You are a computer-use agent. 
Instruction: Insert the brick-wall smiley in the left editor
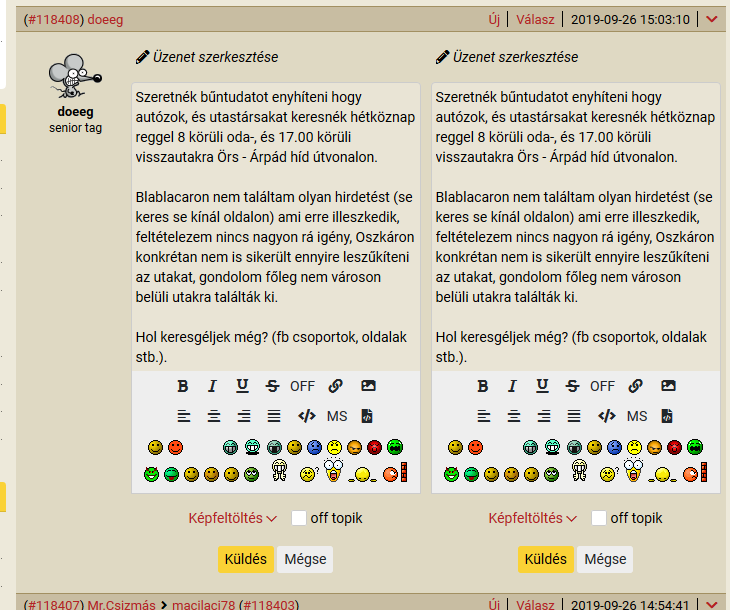pyautogui.click(x=395, y=473)
